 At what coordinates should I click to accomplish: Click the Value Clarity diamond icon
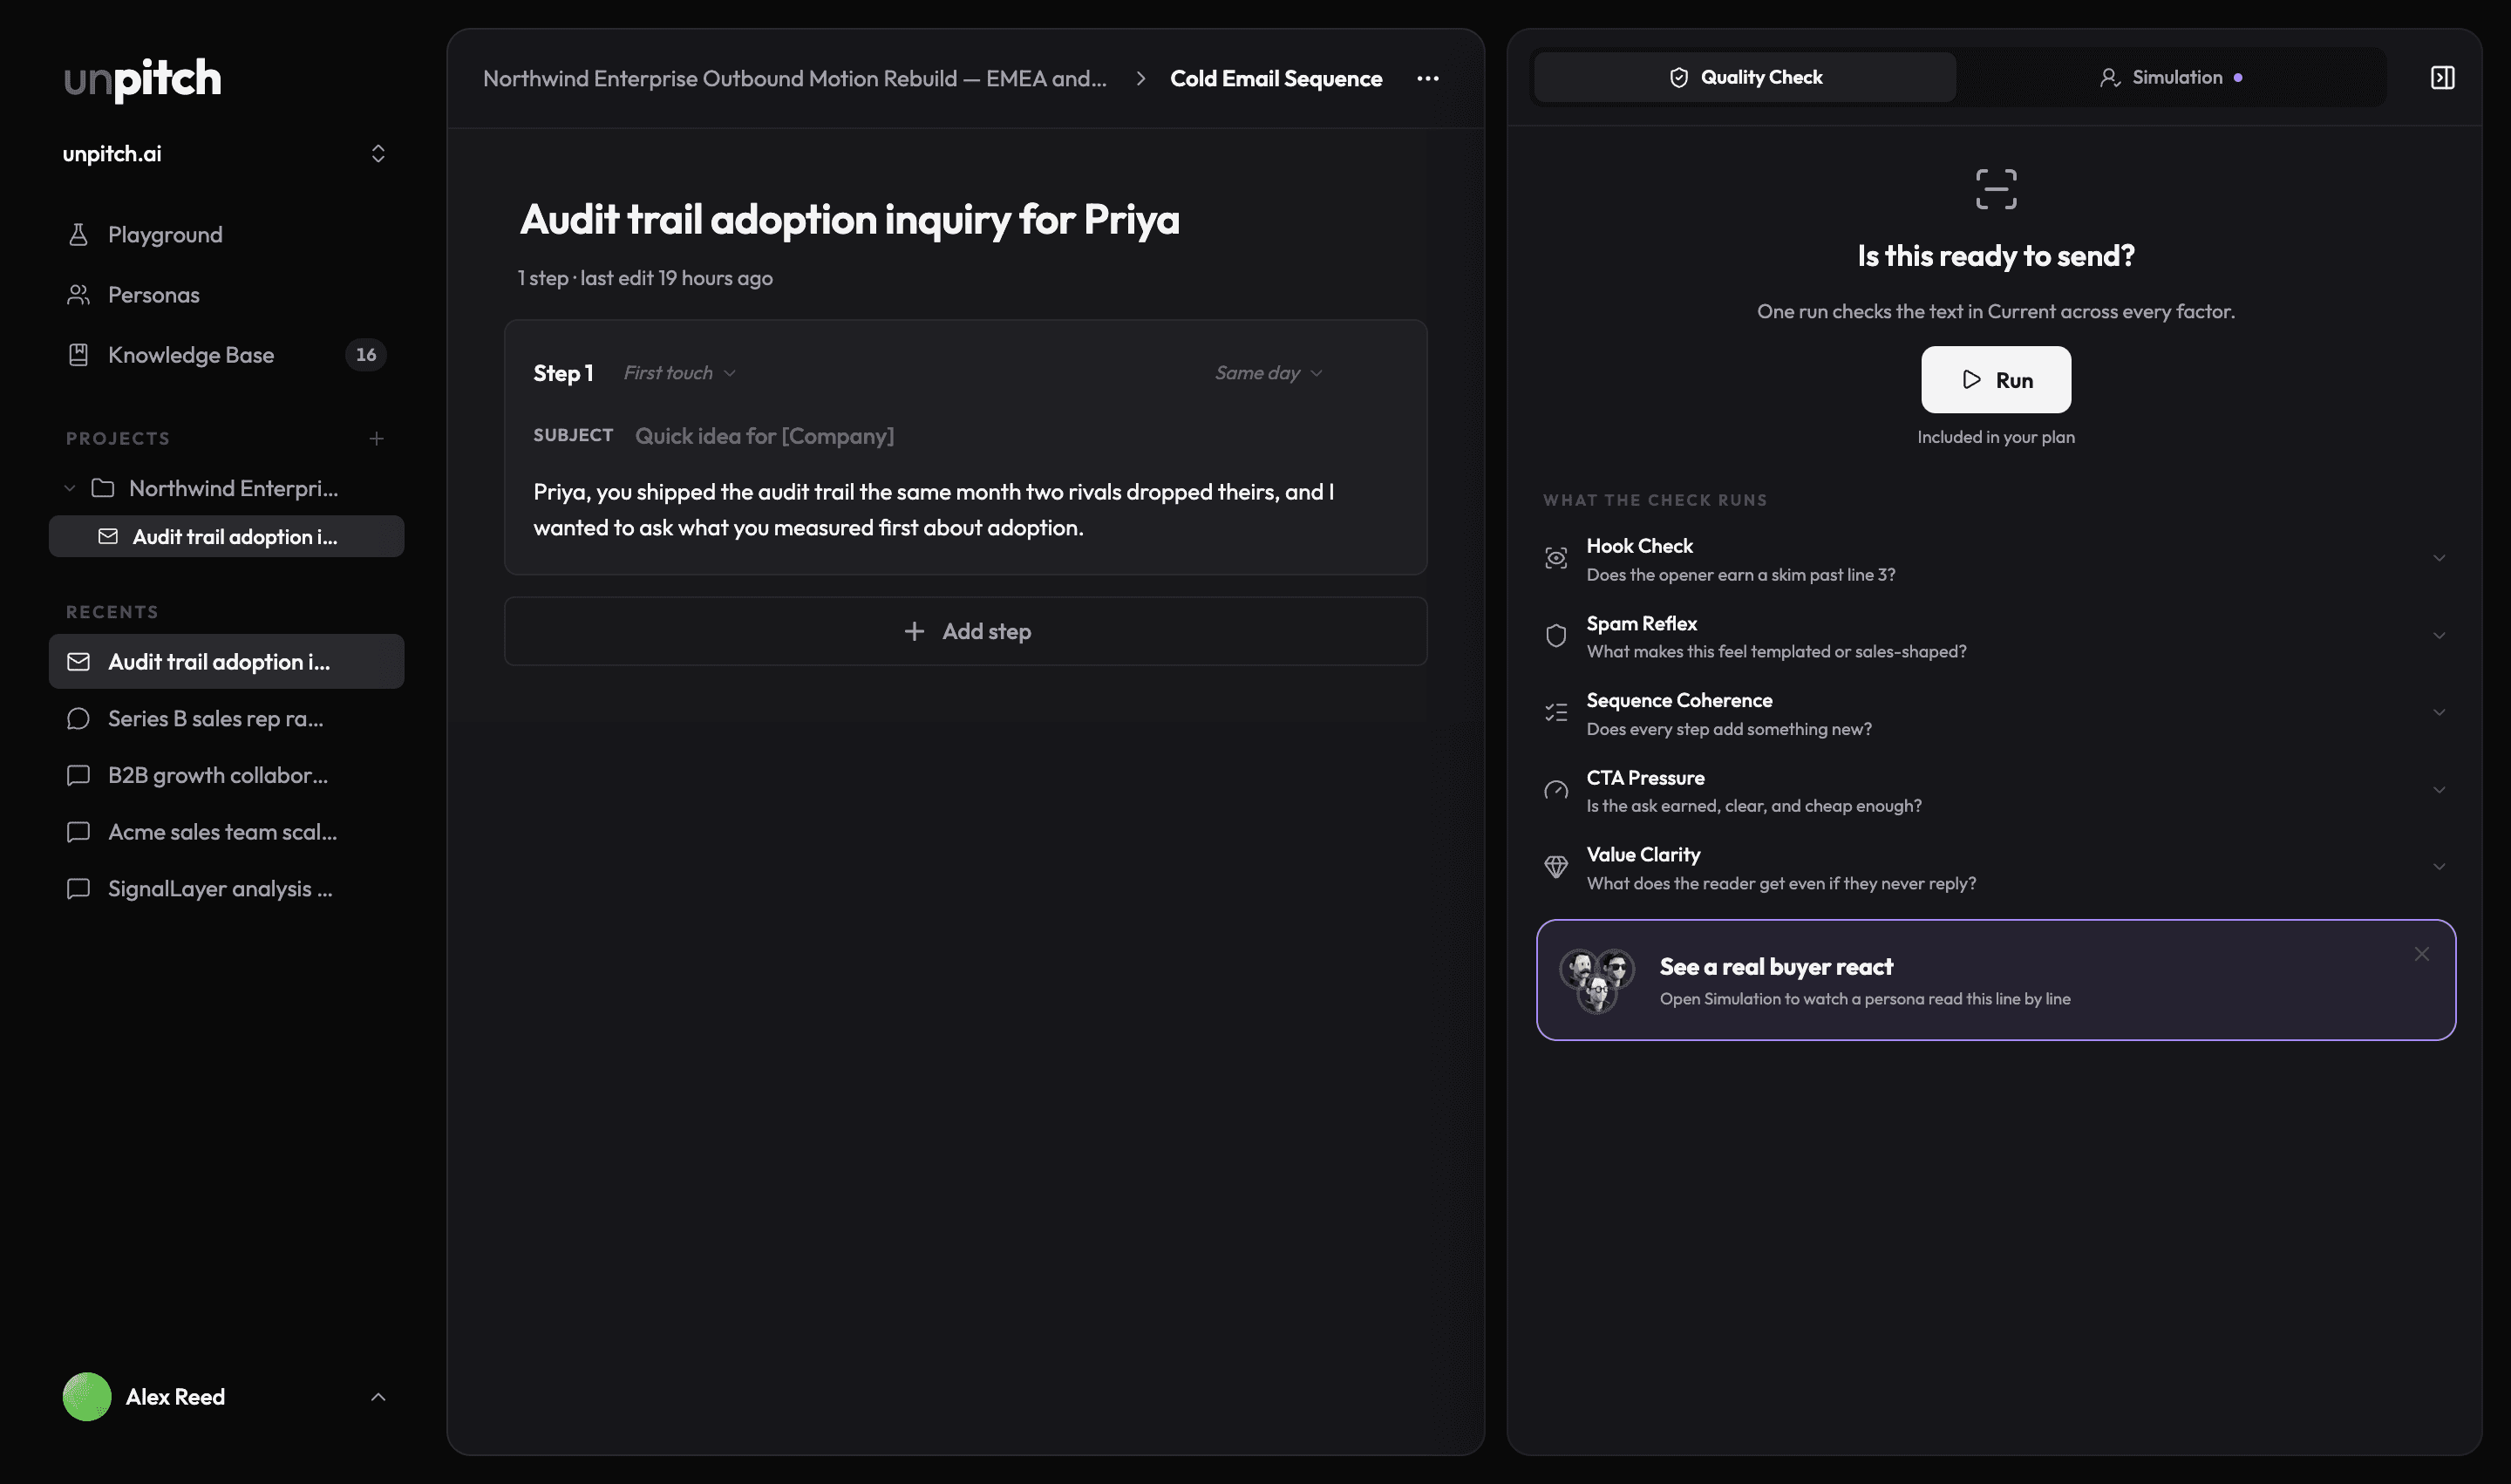point(1556,867)
